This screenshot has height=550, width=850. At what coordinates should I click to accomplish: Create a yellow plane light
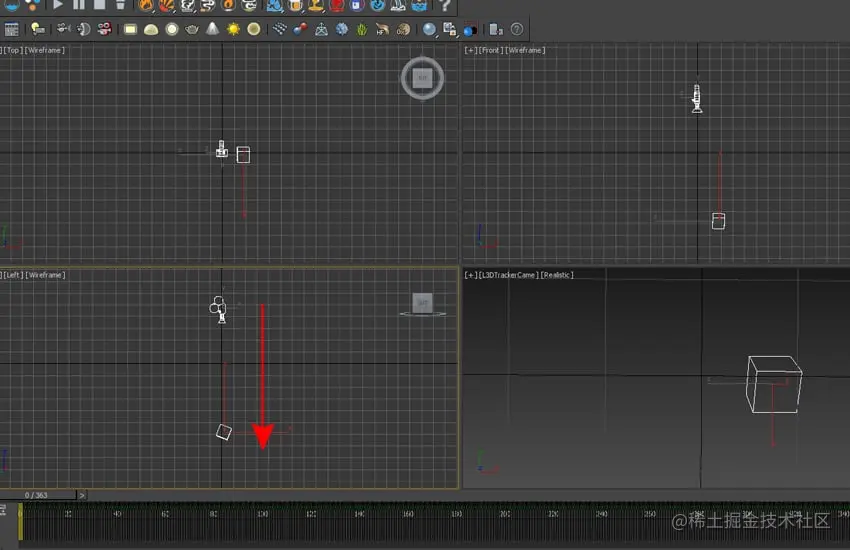coord(130,29)
